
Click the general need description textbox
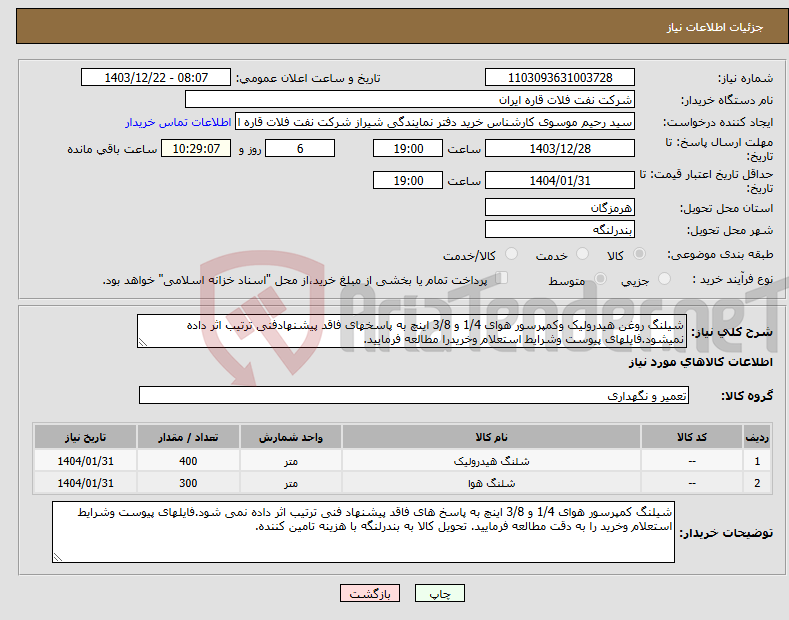412,331
